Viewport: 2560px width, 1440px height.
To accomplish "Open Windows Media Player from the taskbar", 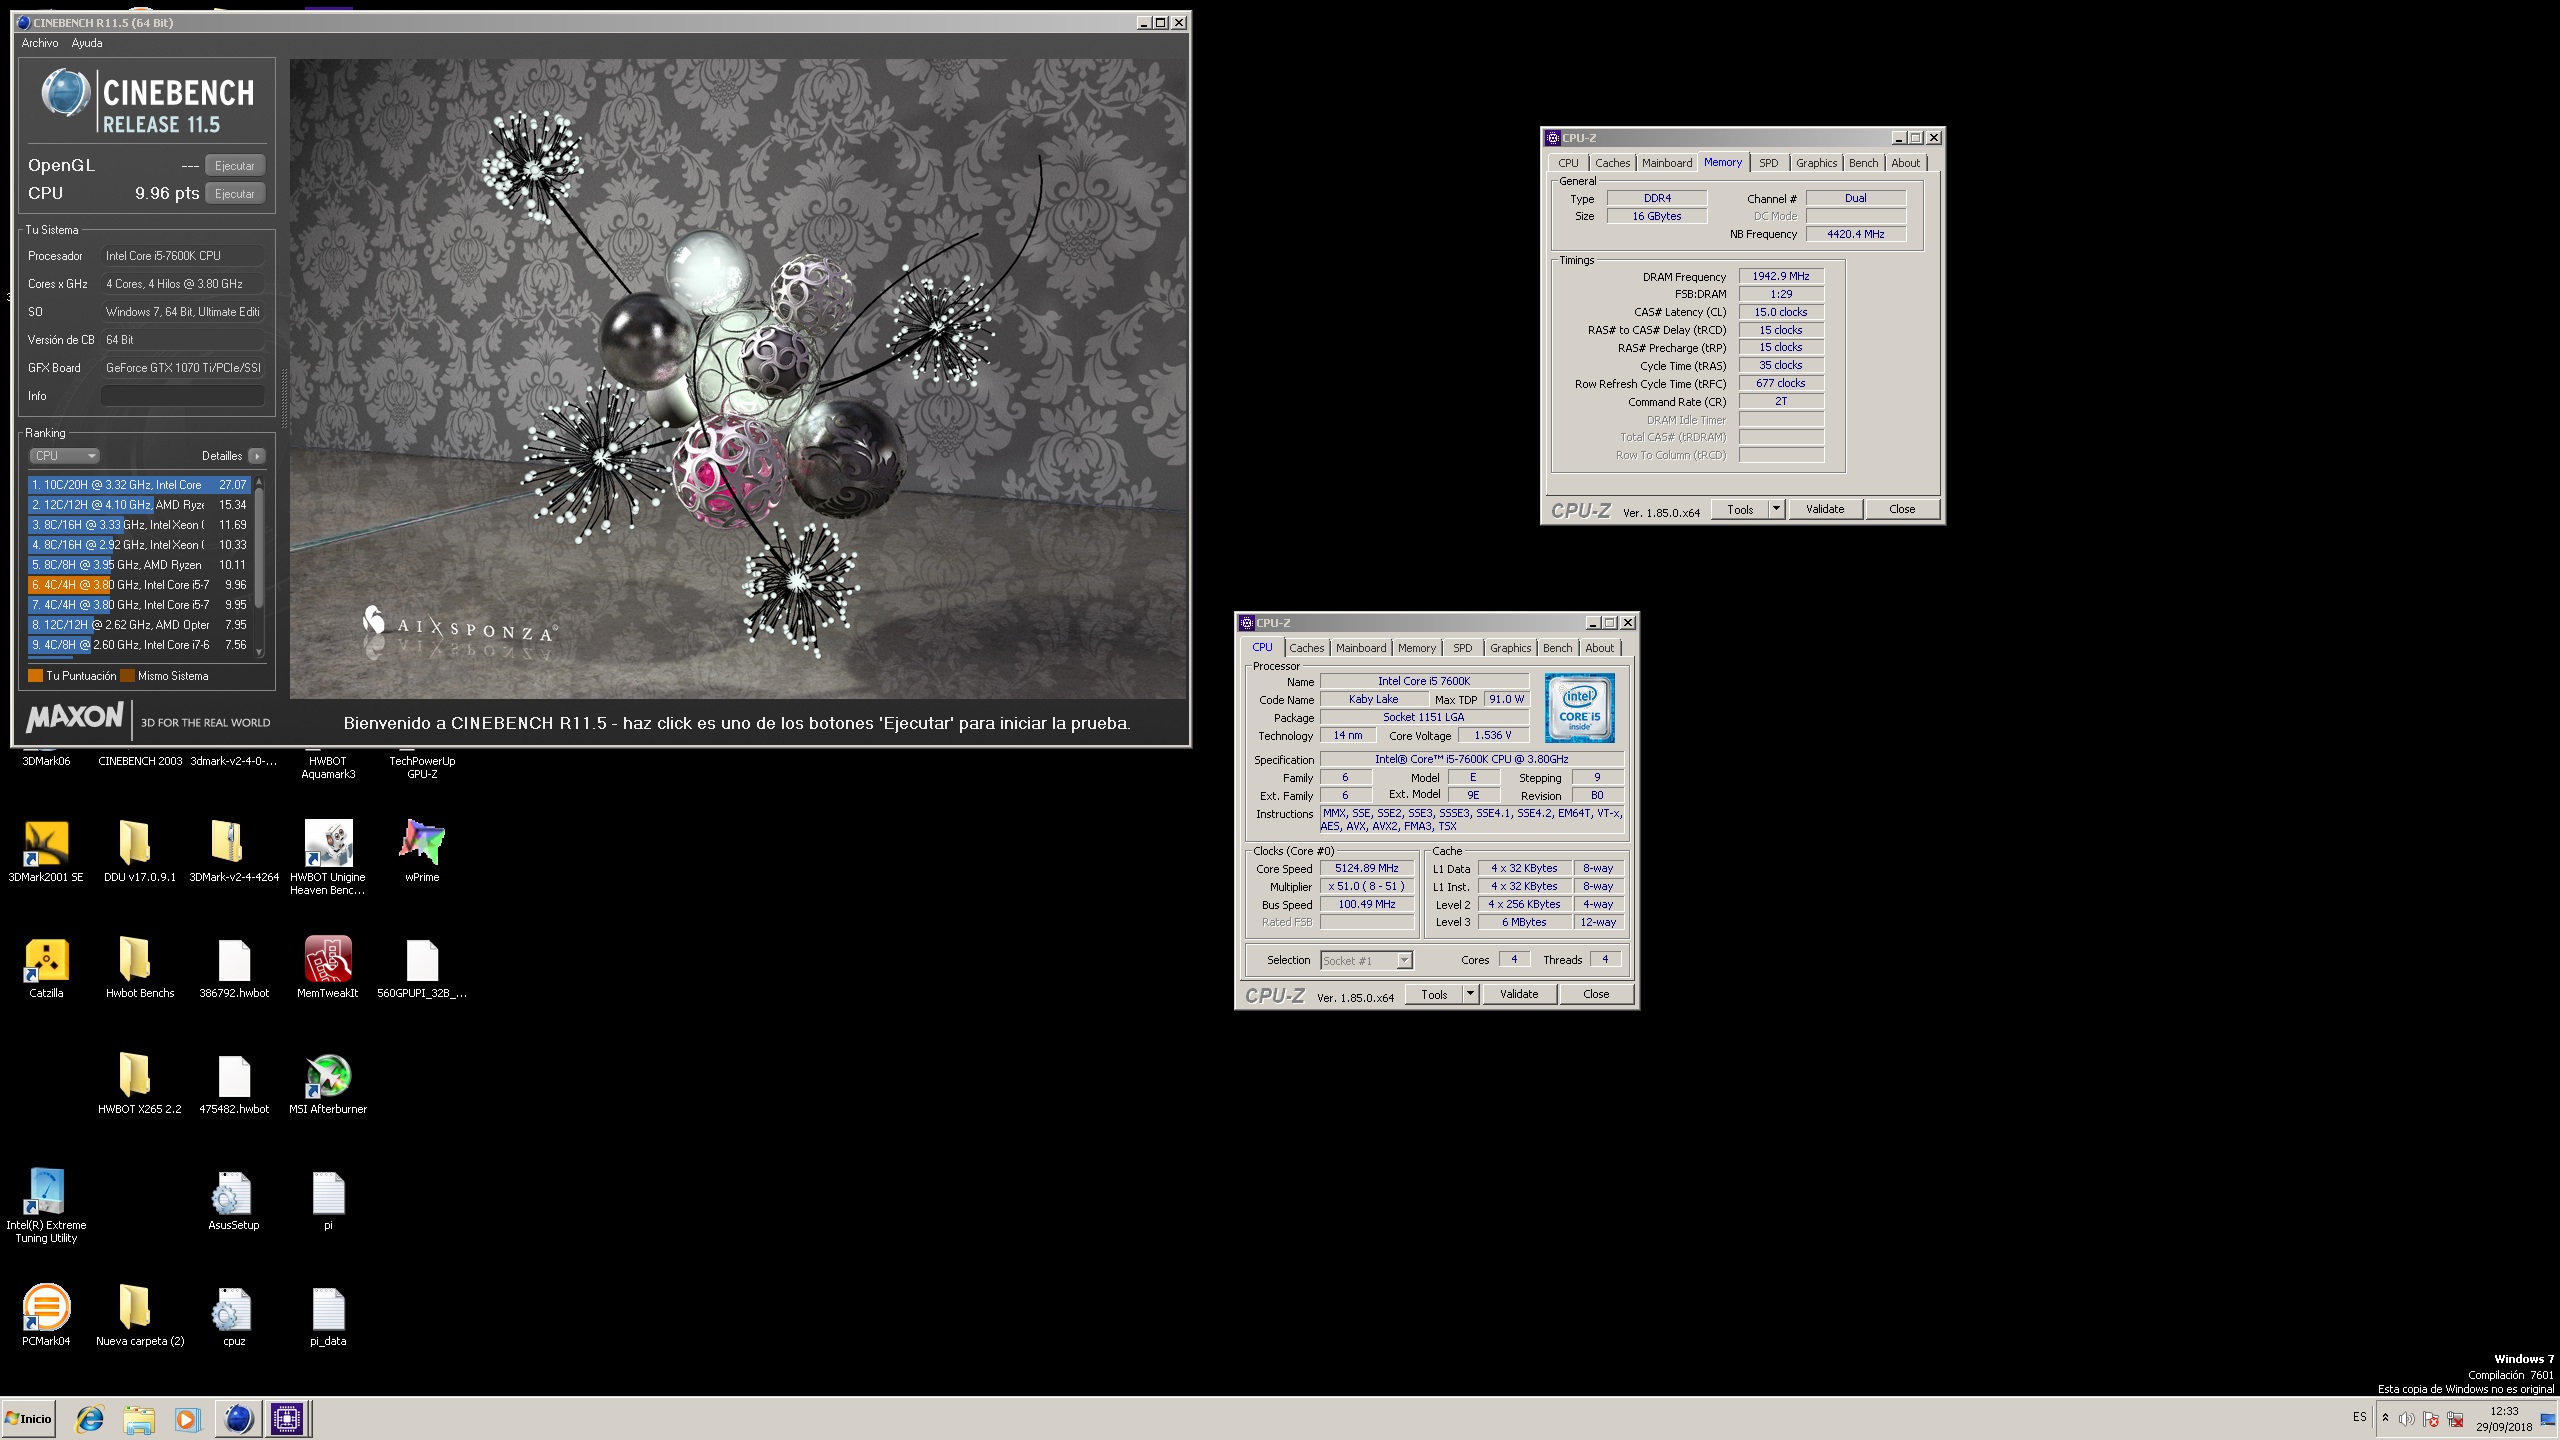I will point(187,1418).
